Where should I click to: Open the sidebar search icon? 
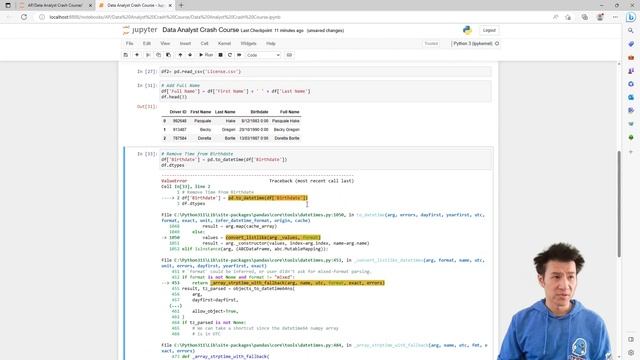[x=631, y=31]
